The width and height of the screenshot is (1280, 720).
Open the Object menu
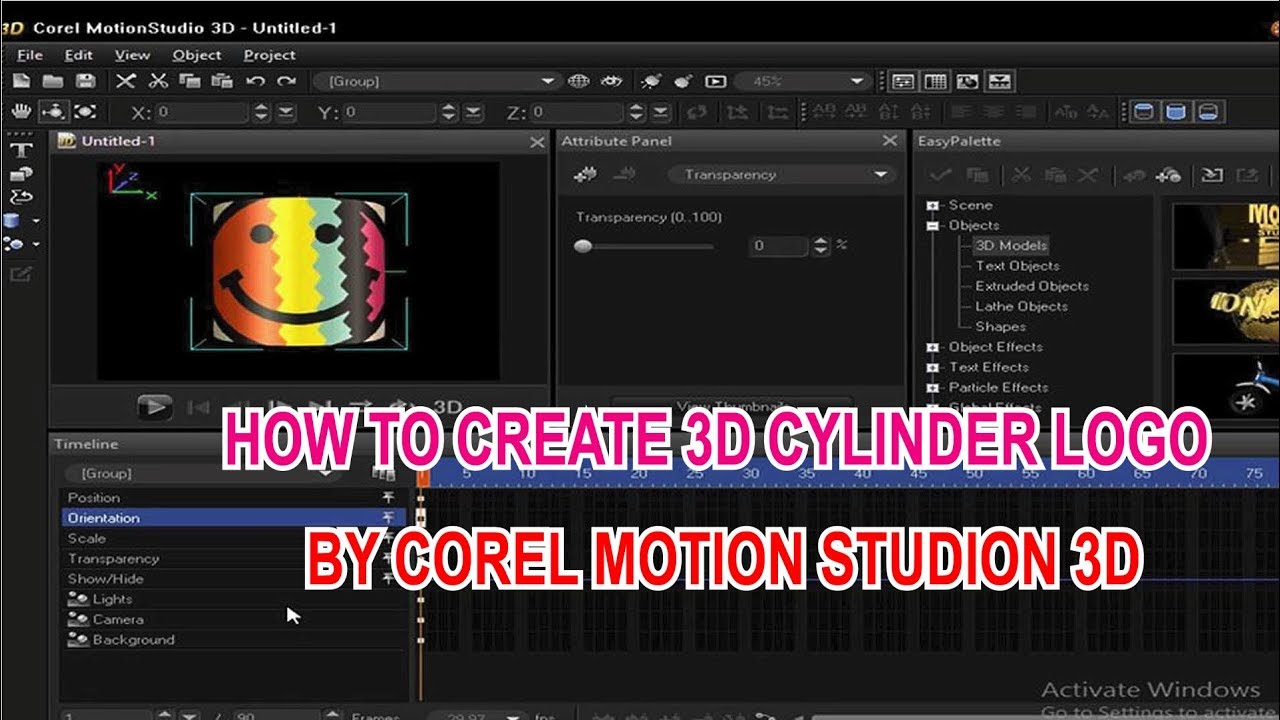[x=197, y=55]
